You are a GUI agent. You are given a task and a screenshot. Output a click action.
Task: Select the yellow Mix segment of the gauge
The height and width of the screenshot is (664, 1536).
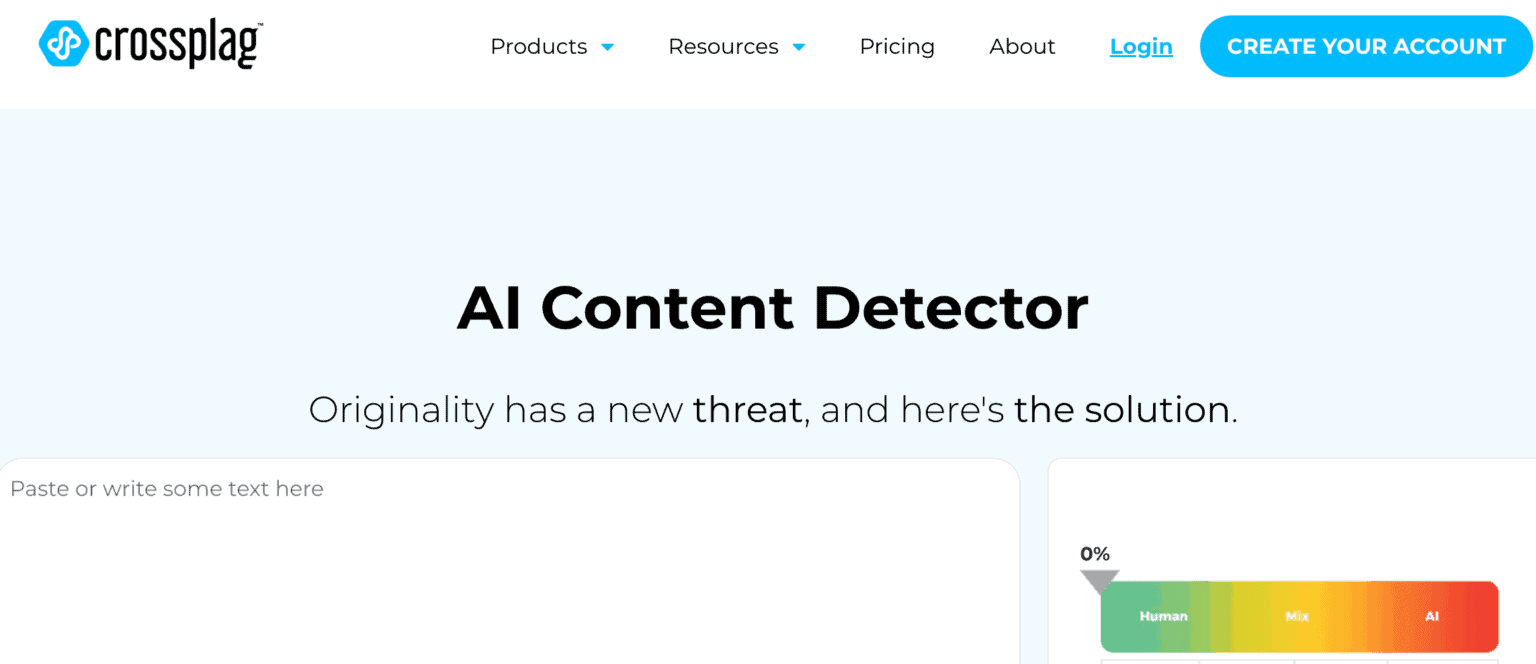point(1297,616)
